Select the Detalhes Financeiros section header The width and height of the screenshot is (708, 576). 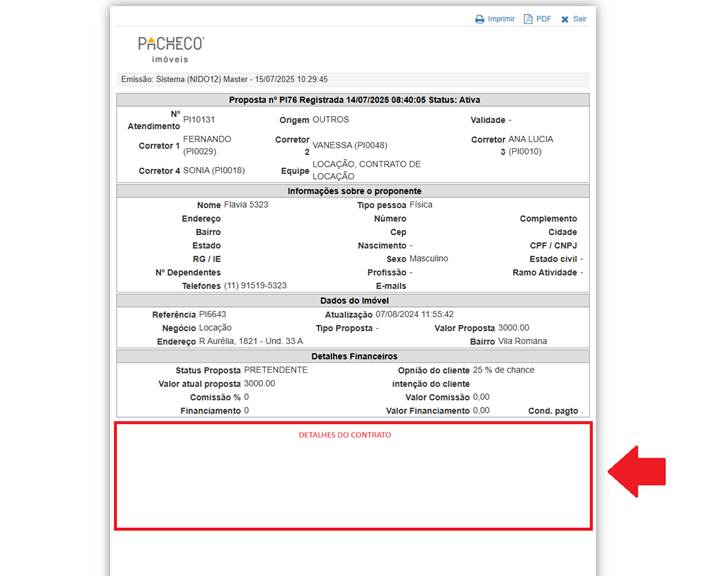tap(353, 356)
